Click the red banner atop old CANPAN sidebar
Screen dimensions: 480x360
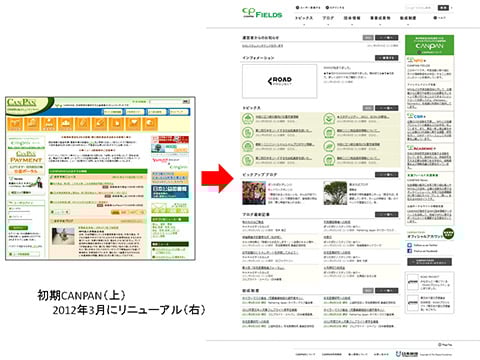tap(170, 139)
